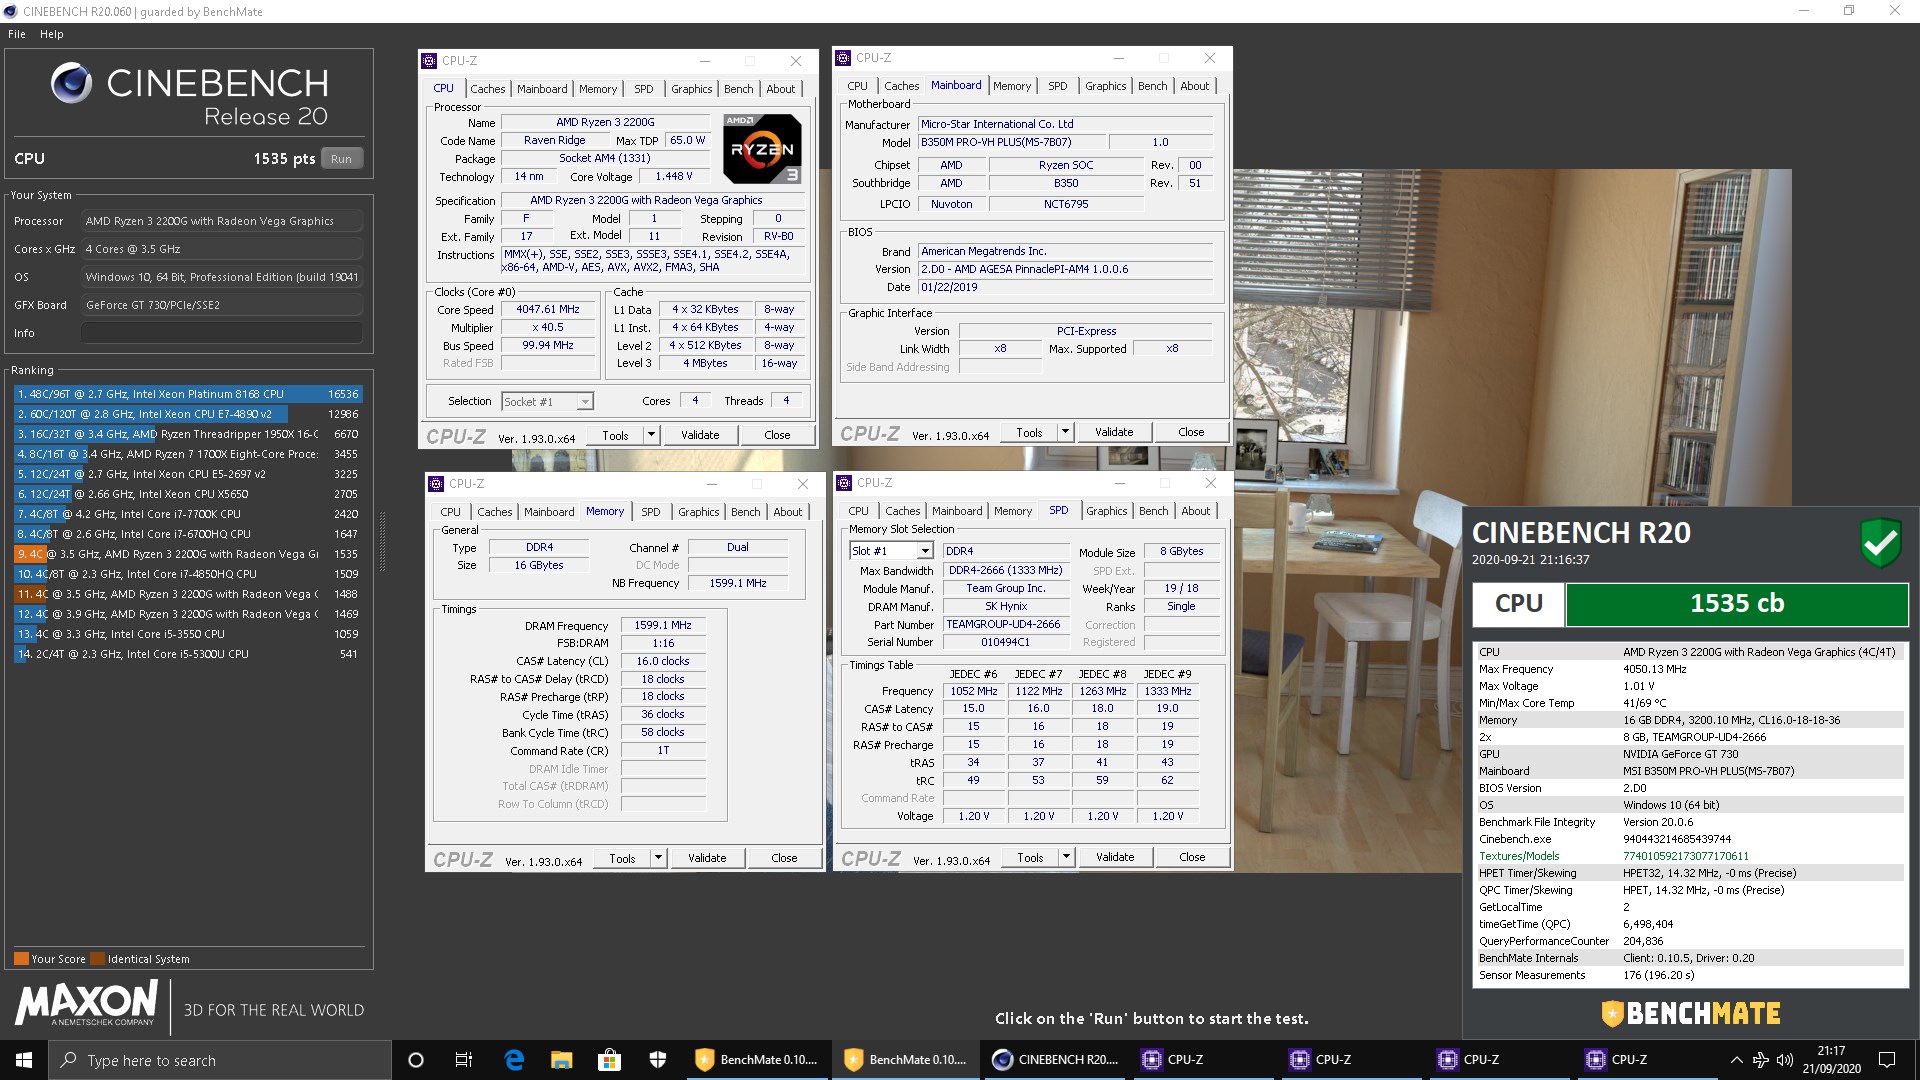
Task: Select the SPD tab in bottom-left CPU-Z window
Action: [651, 512]
